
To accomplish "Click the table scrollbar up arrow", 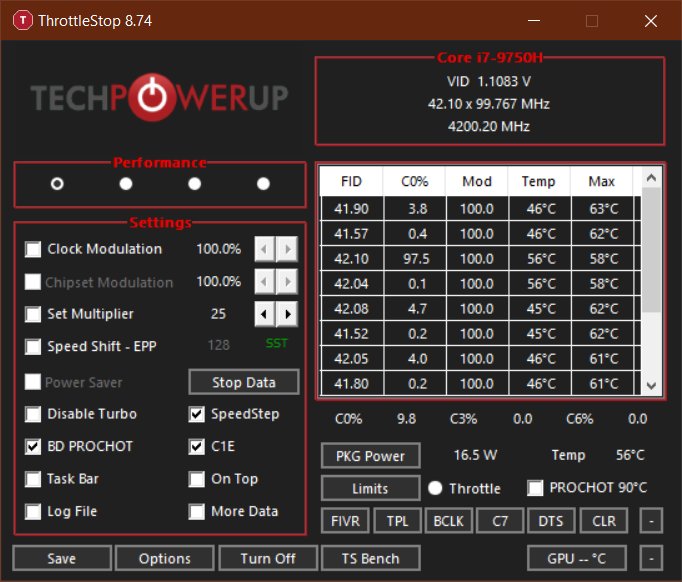I will [651, 177].
